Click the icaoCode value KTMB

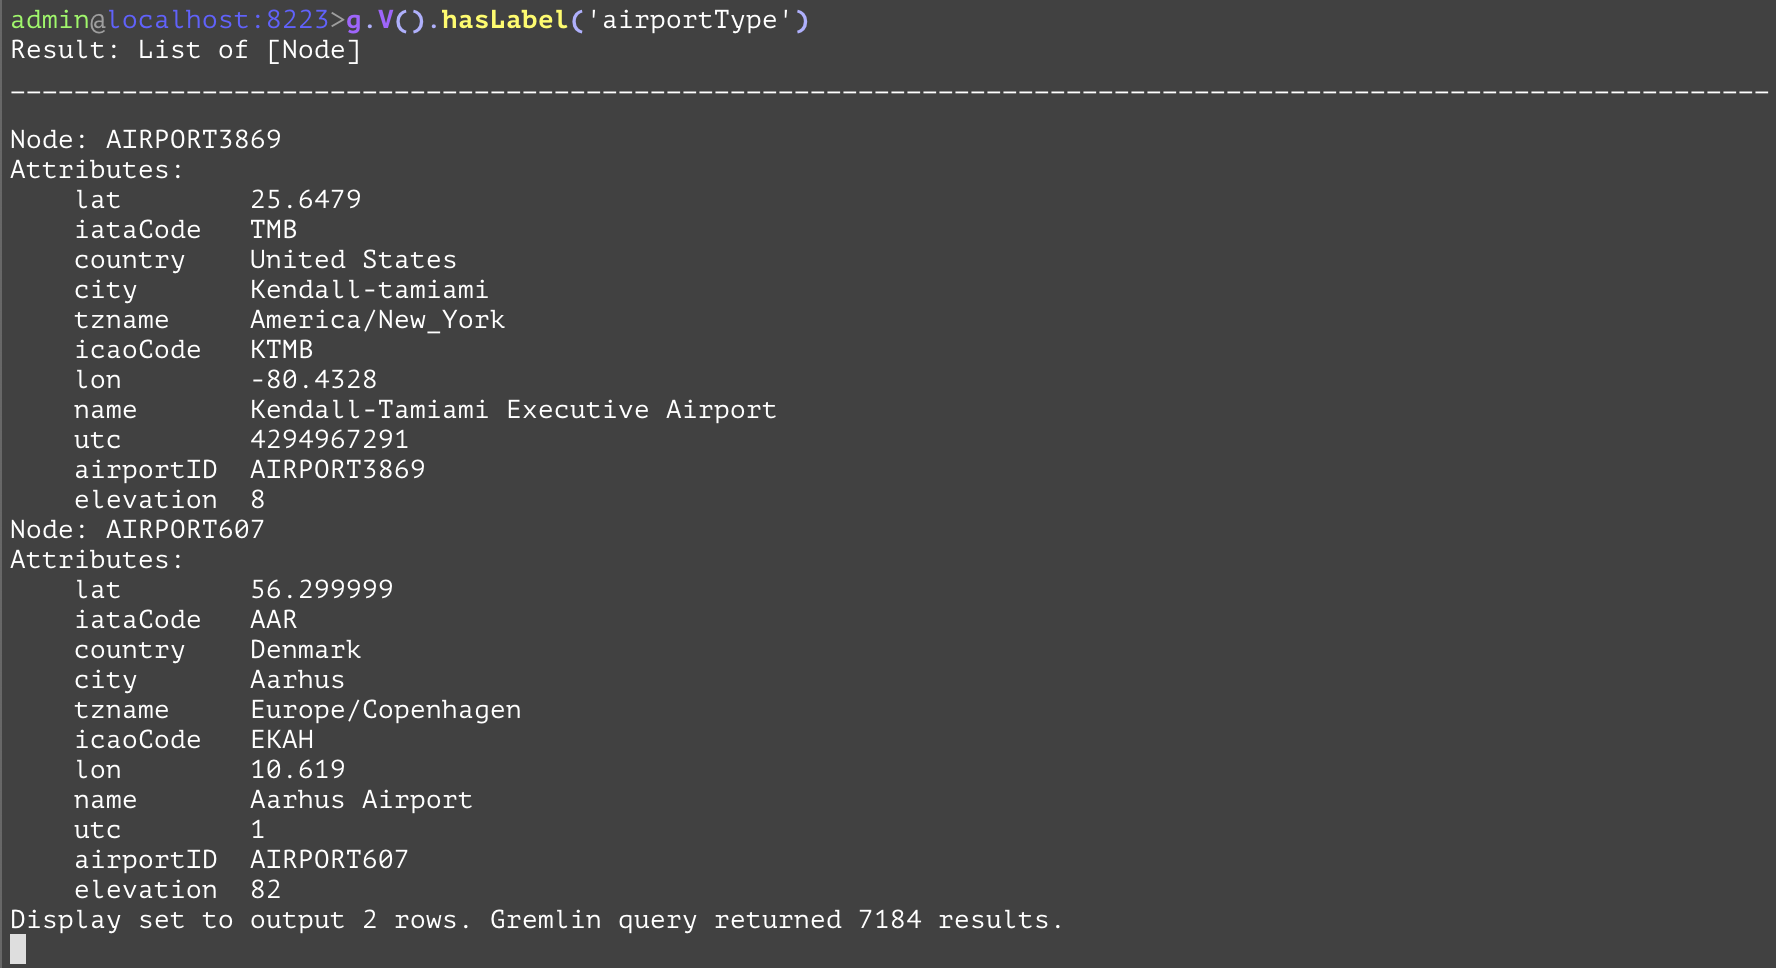coord(281,349)
